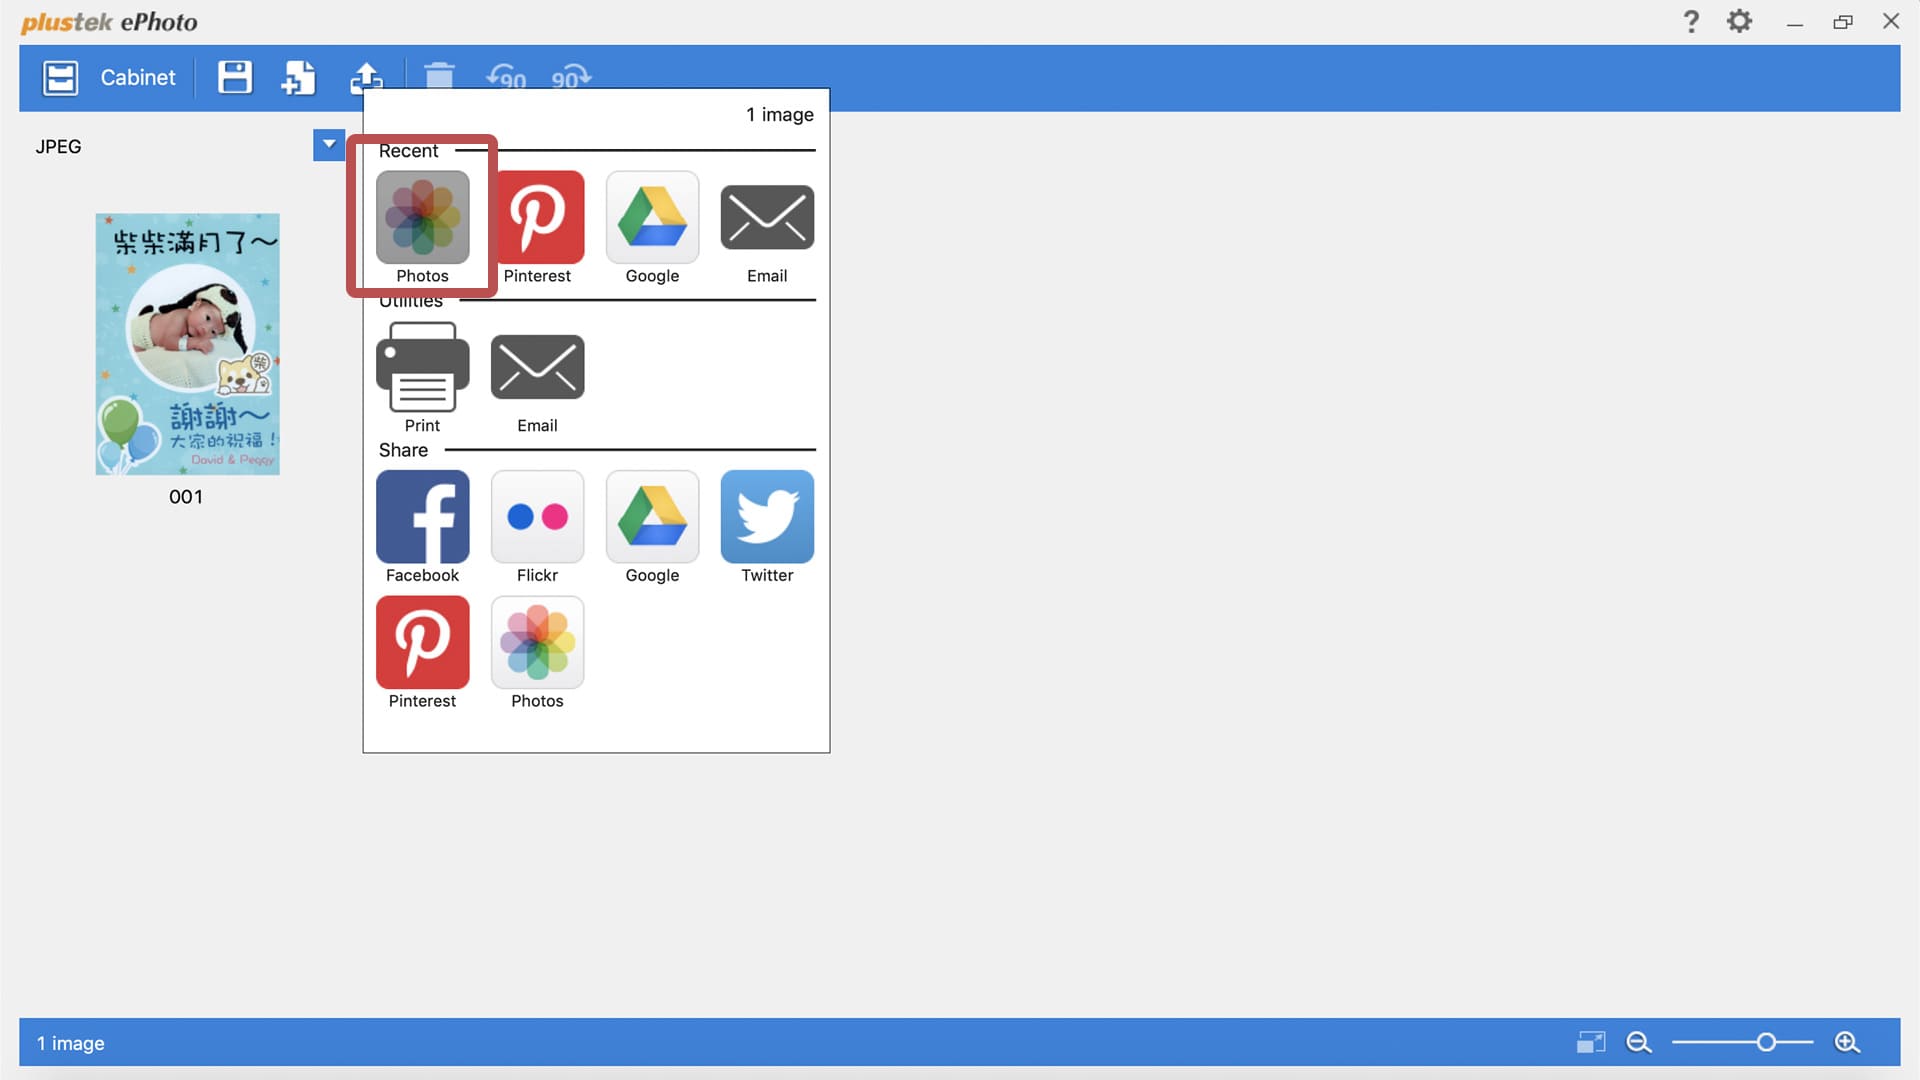Select Email in Utilities
The height and width of the screenshot is (1080, 1920).
point(537,383)
